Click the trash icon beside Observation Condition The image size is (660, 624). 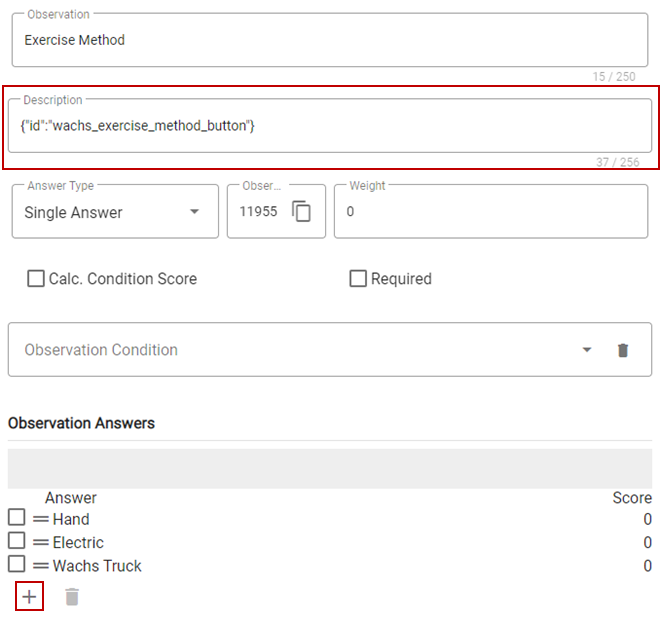tap(623, 350)
